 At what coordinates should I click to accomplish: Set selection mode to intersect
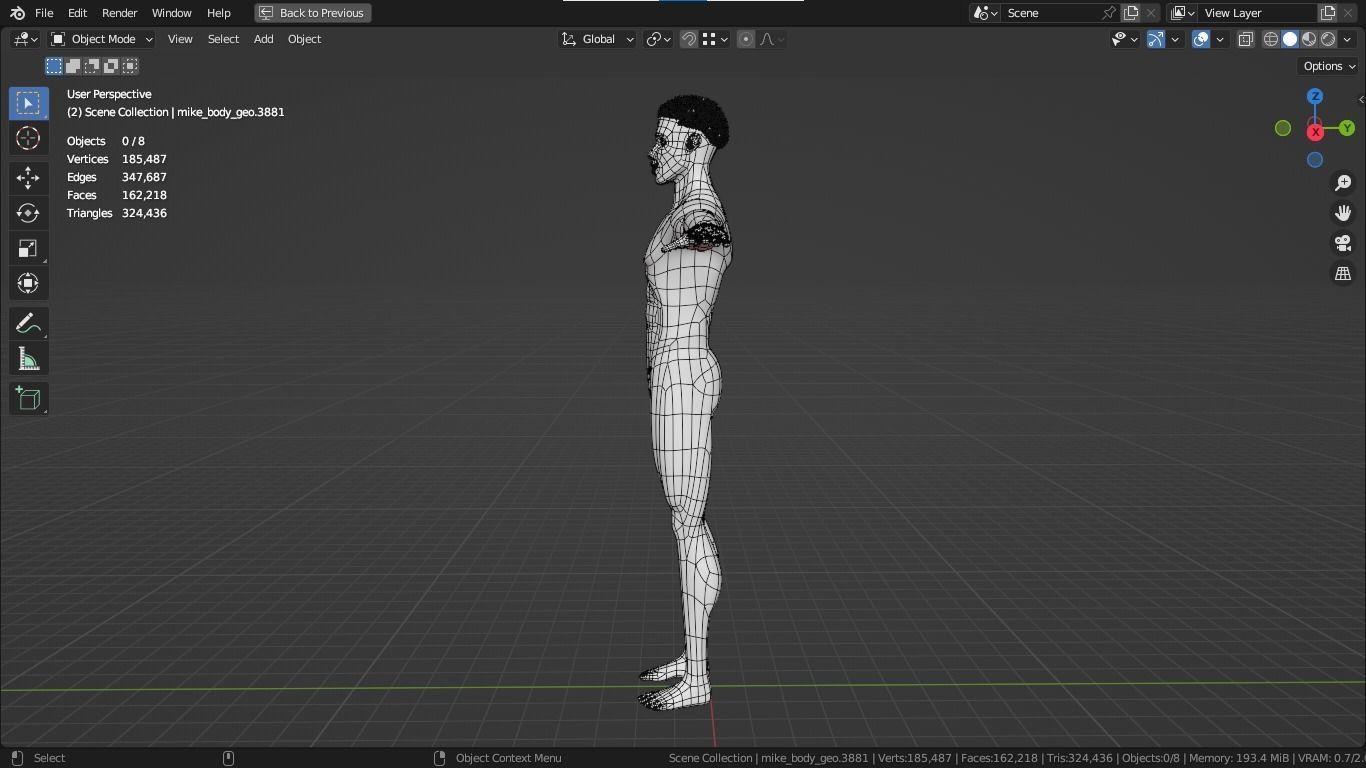[x=130, y=66]
